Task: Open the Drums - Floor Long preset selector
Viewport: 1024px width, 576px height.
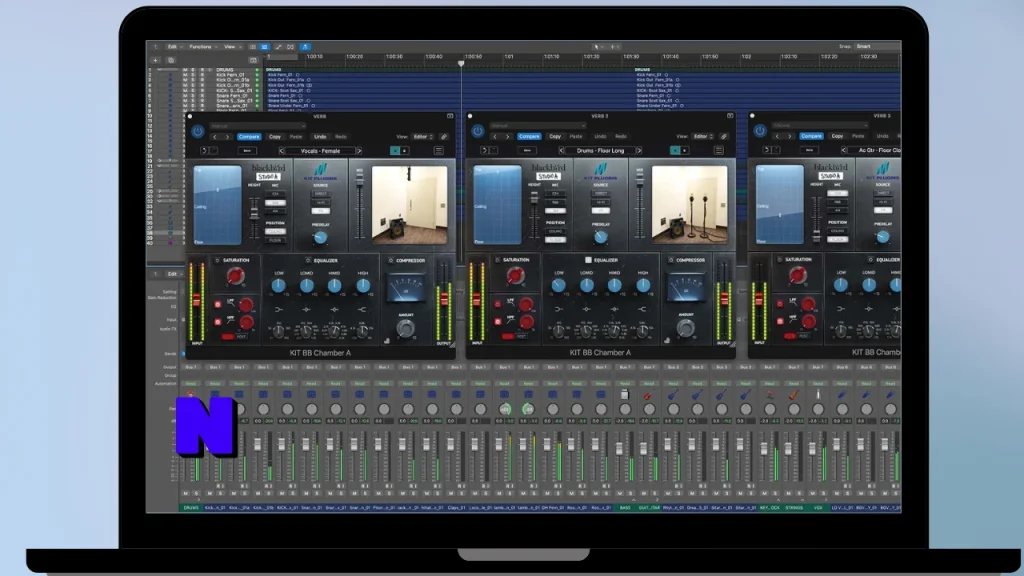Action: 600,151
